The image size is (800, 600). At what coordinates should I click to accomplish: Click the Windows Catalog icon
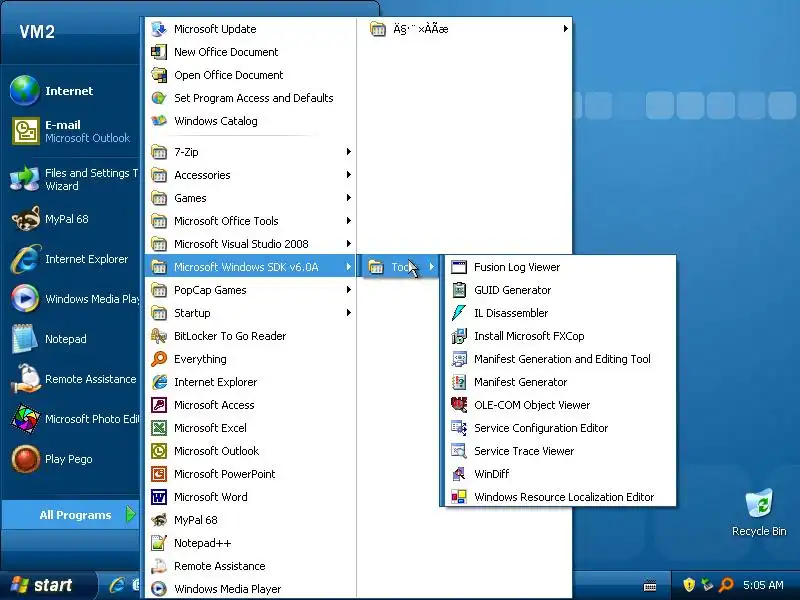(159, 120)
